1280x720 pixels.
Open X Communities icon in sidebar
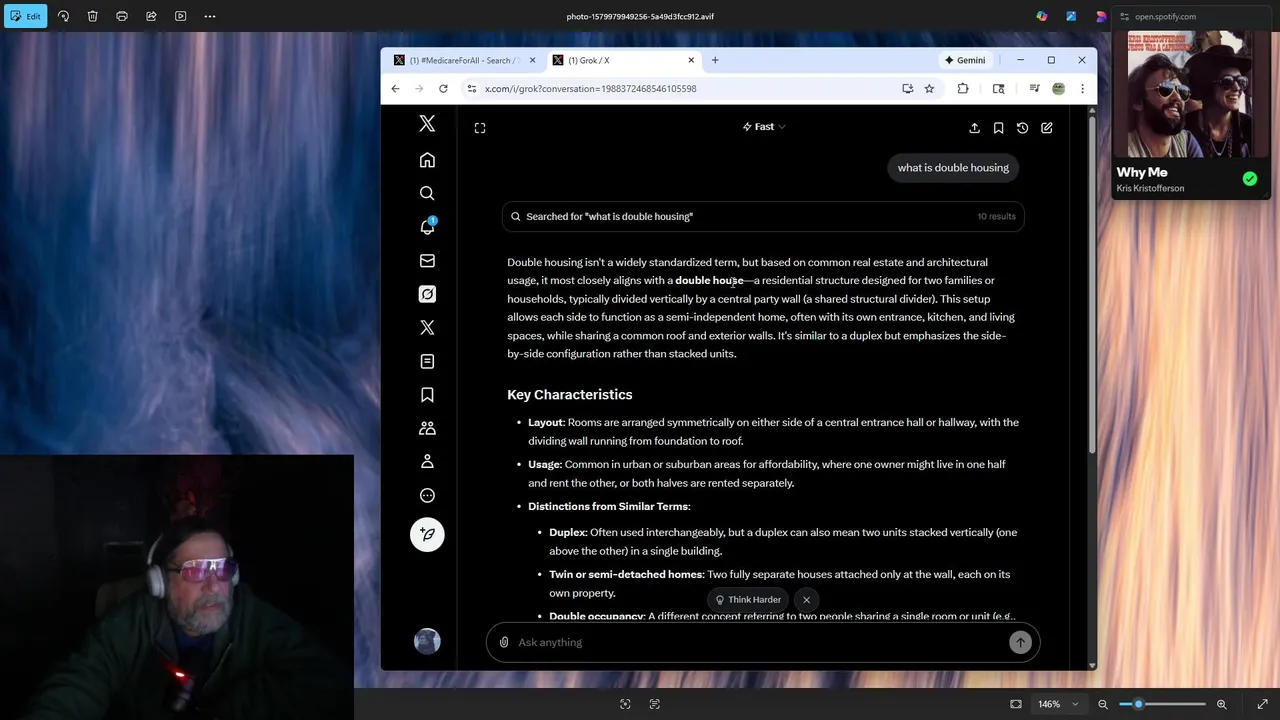427,428
